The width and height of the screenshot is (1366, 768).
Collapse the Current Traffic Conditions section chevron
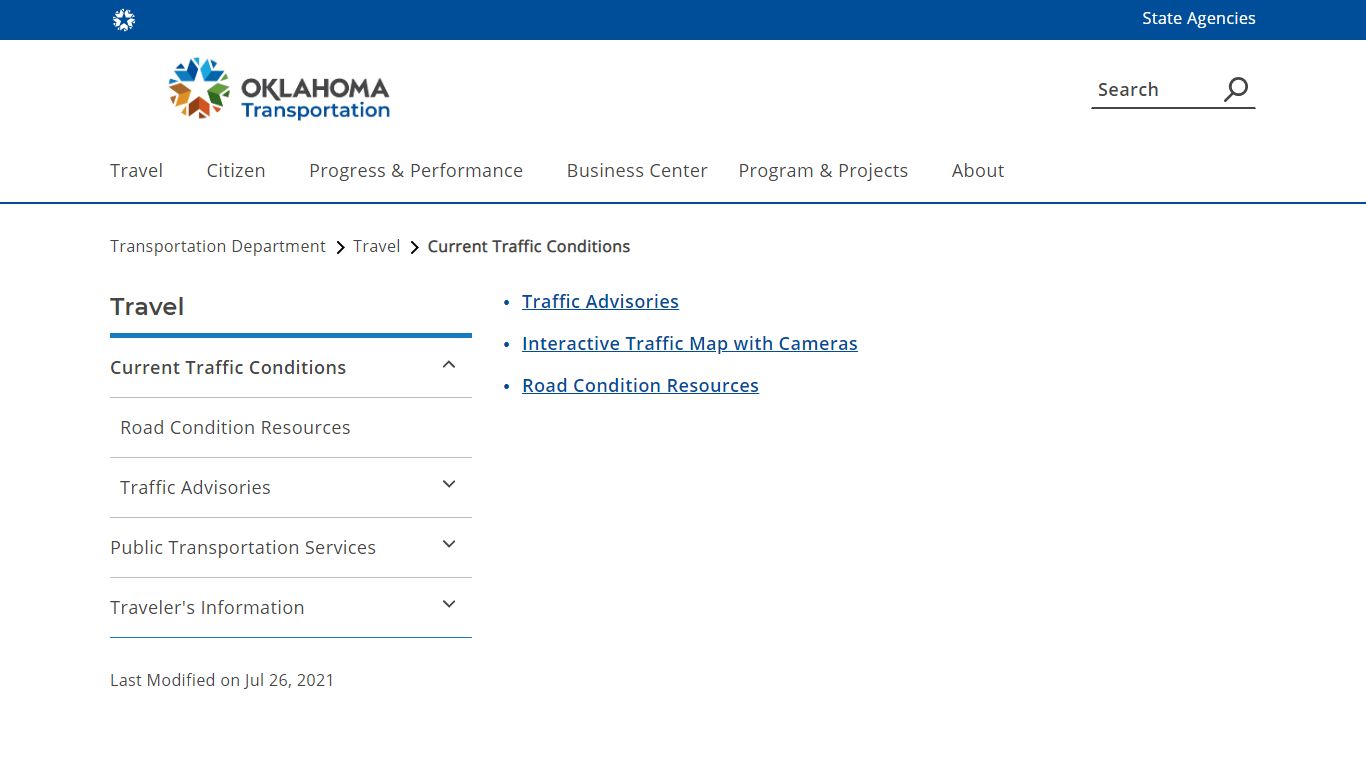pos(449,365)
